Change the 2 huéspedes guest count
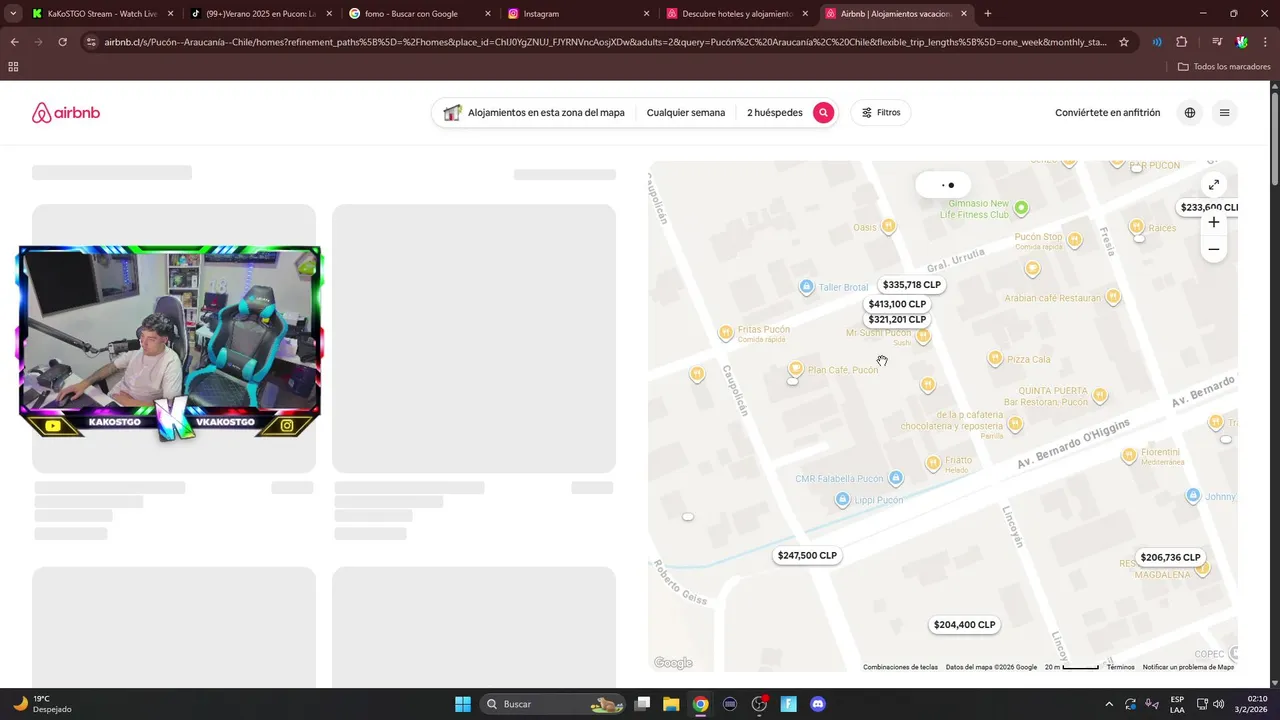1280x720 pixels. pos(775,113)
